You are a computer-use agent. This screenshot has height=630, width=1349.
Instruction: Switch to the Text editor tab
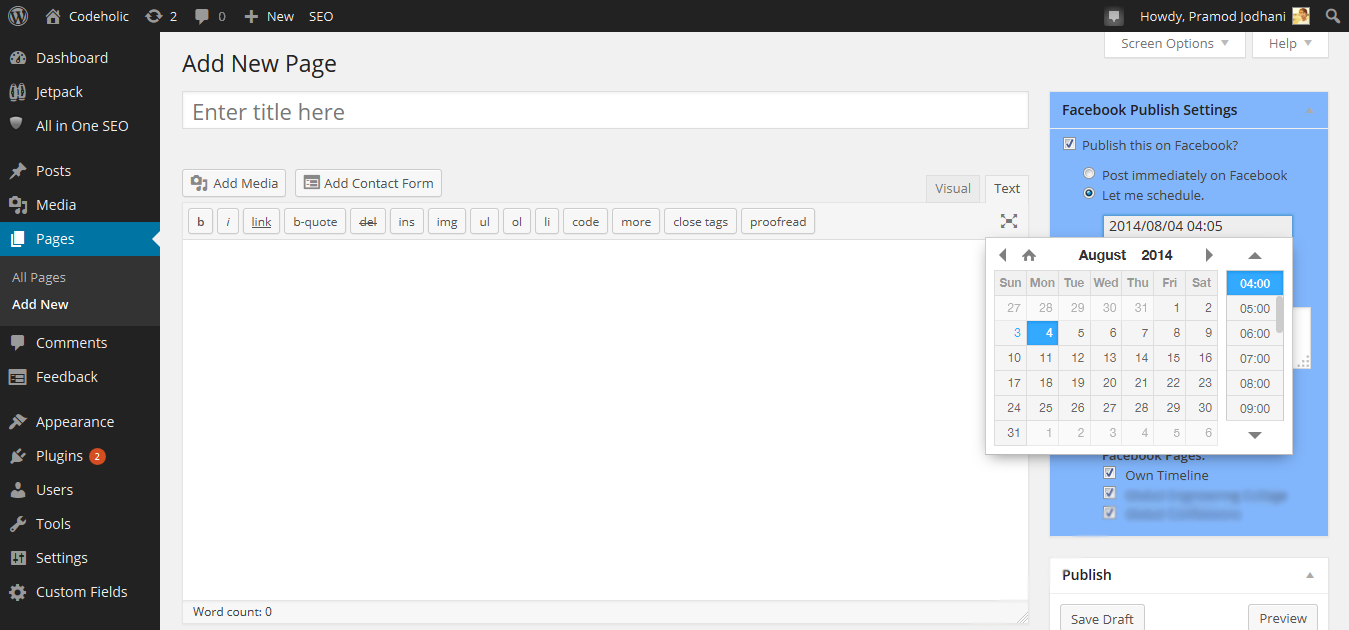pos(1007,188)
